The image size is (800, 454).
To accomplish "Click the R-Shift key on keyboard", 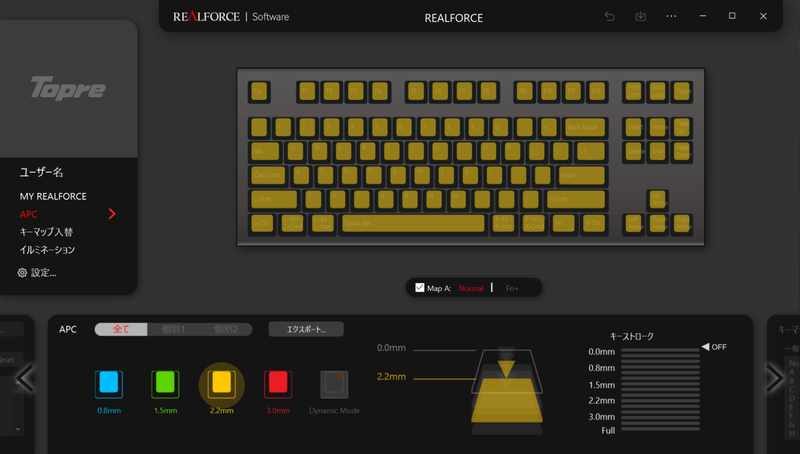I will click(x=576, y=199).
